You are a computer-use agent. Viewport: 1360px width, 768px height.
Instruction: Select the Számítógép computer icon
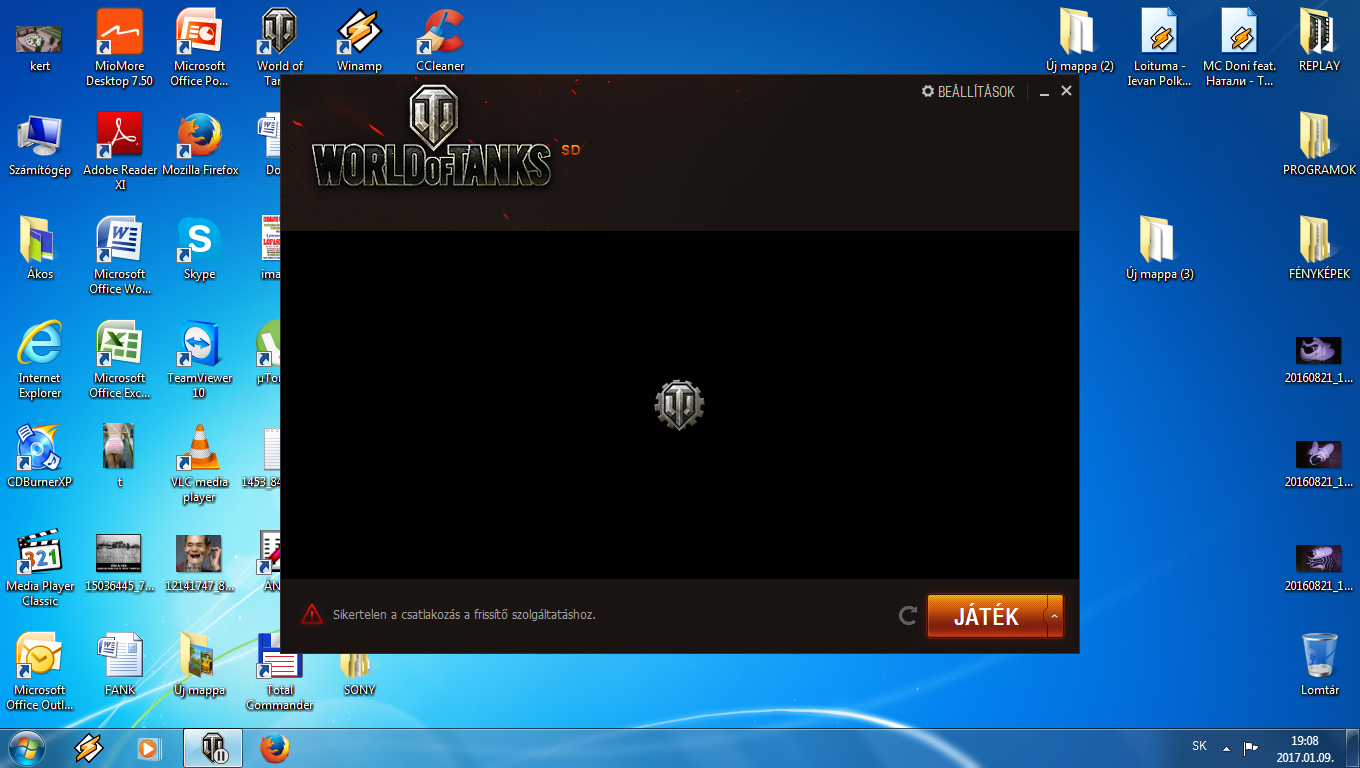click(40, 146)
